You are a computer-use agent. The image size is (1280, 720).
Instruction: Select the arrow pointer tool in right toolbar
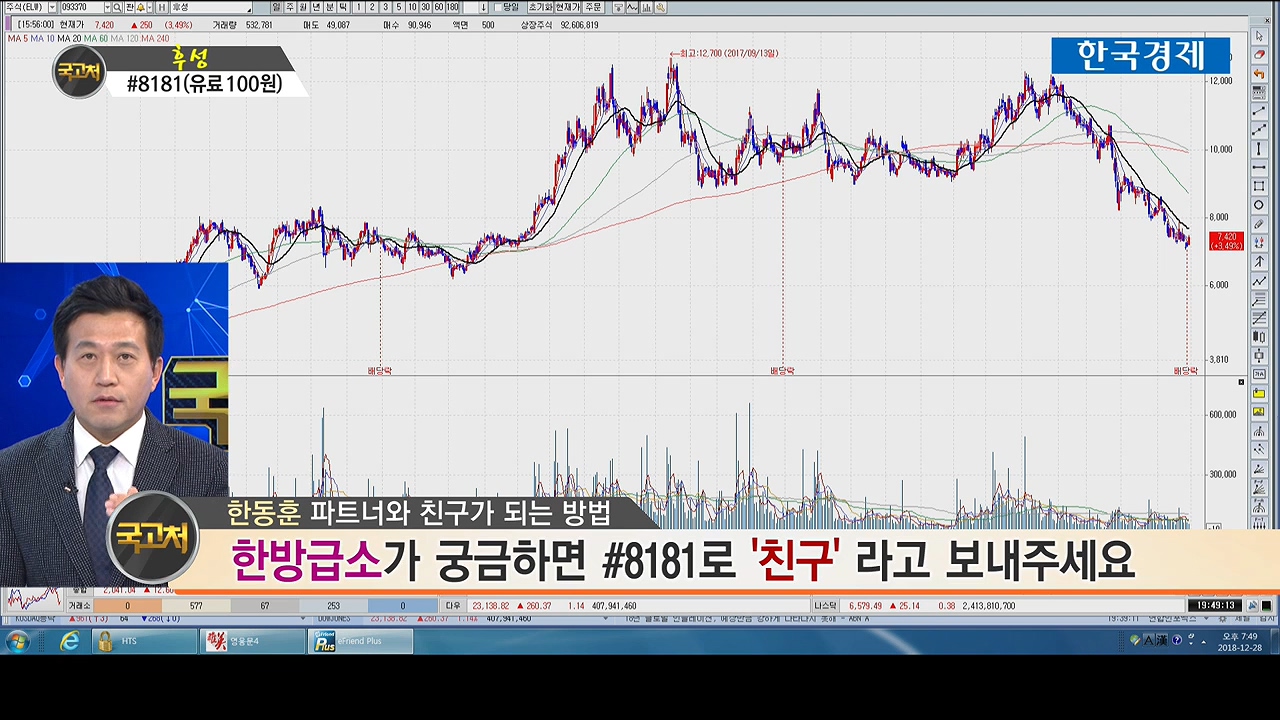tap(1259, 37)
